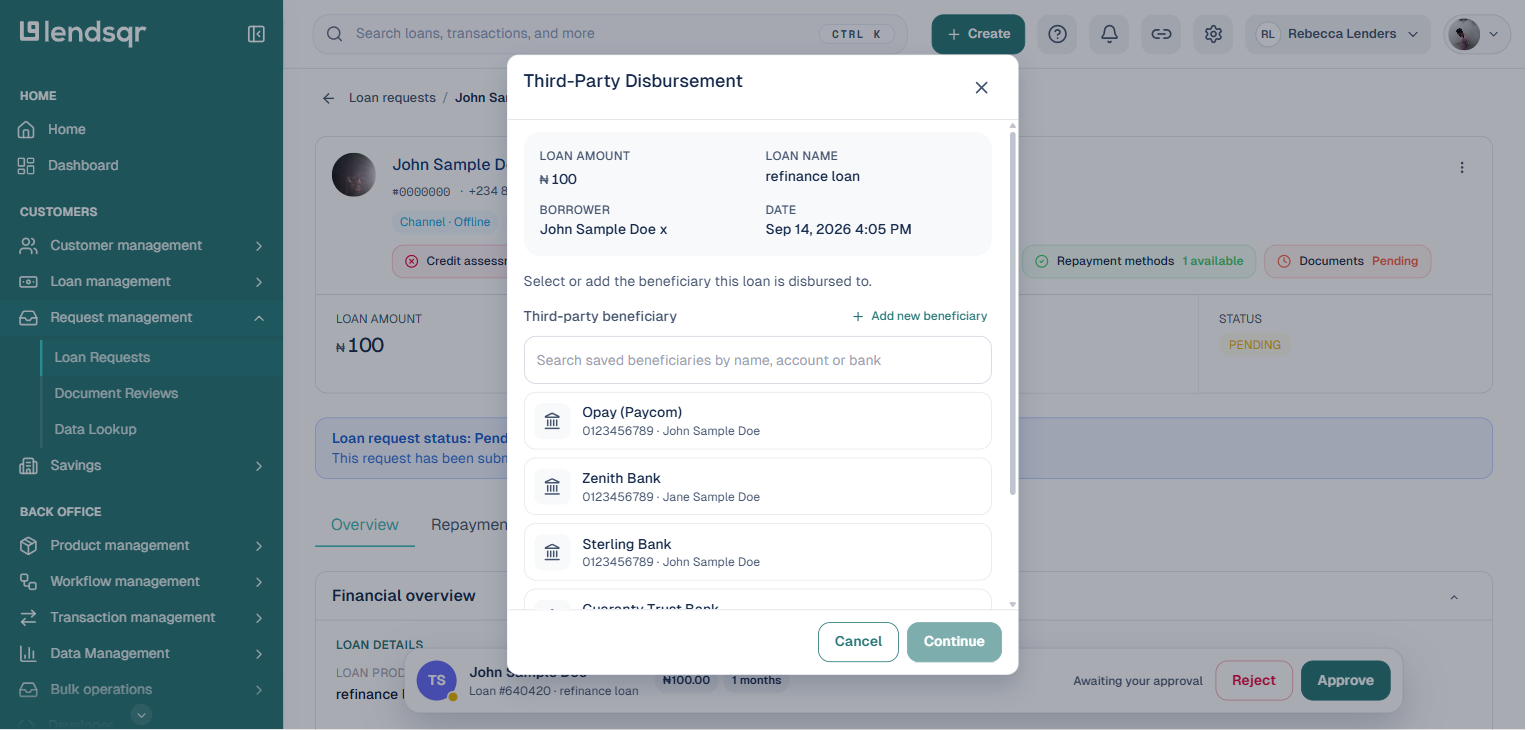Open Data Lookup submenu item
This screenshot has height=730, width=1535.
[95, 429]
